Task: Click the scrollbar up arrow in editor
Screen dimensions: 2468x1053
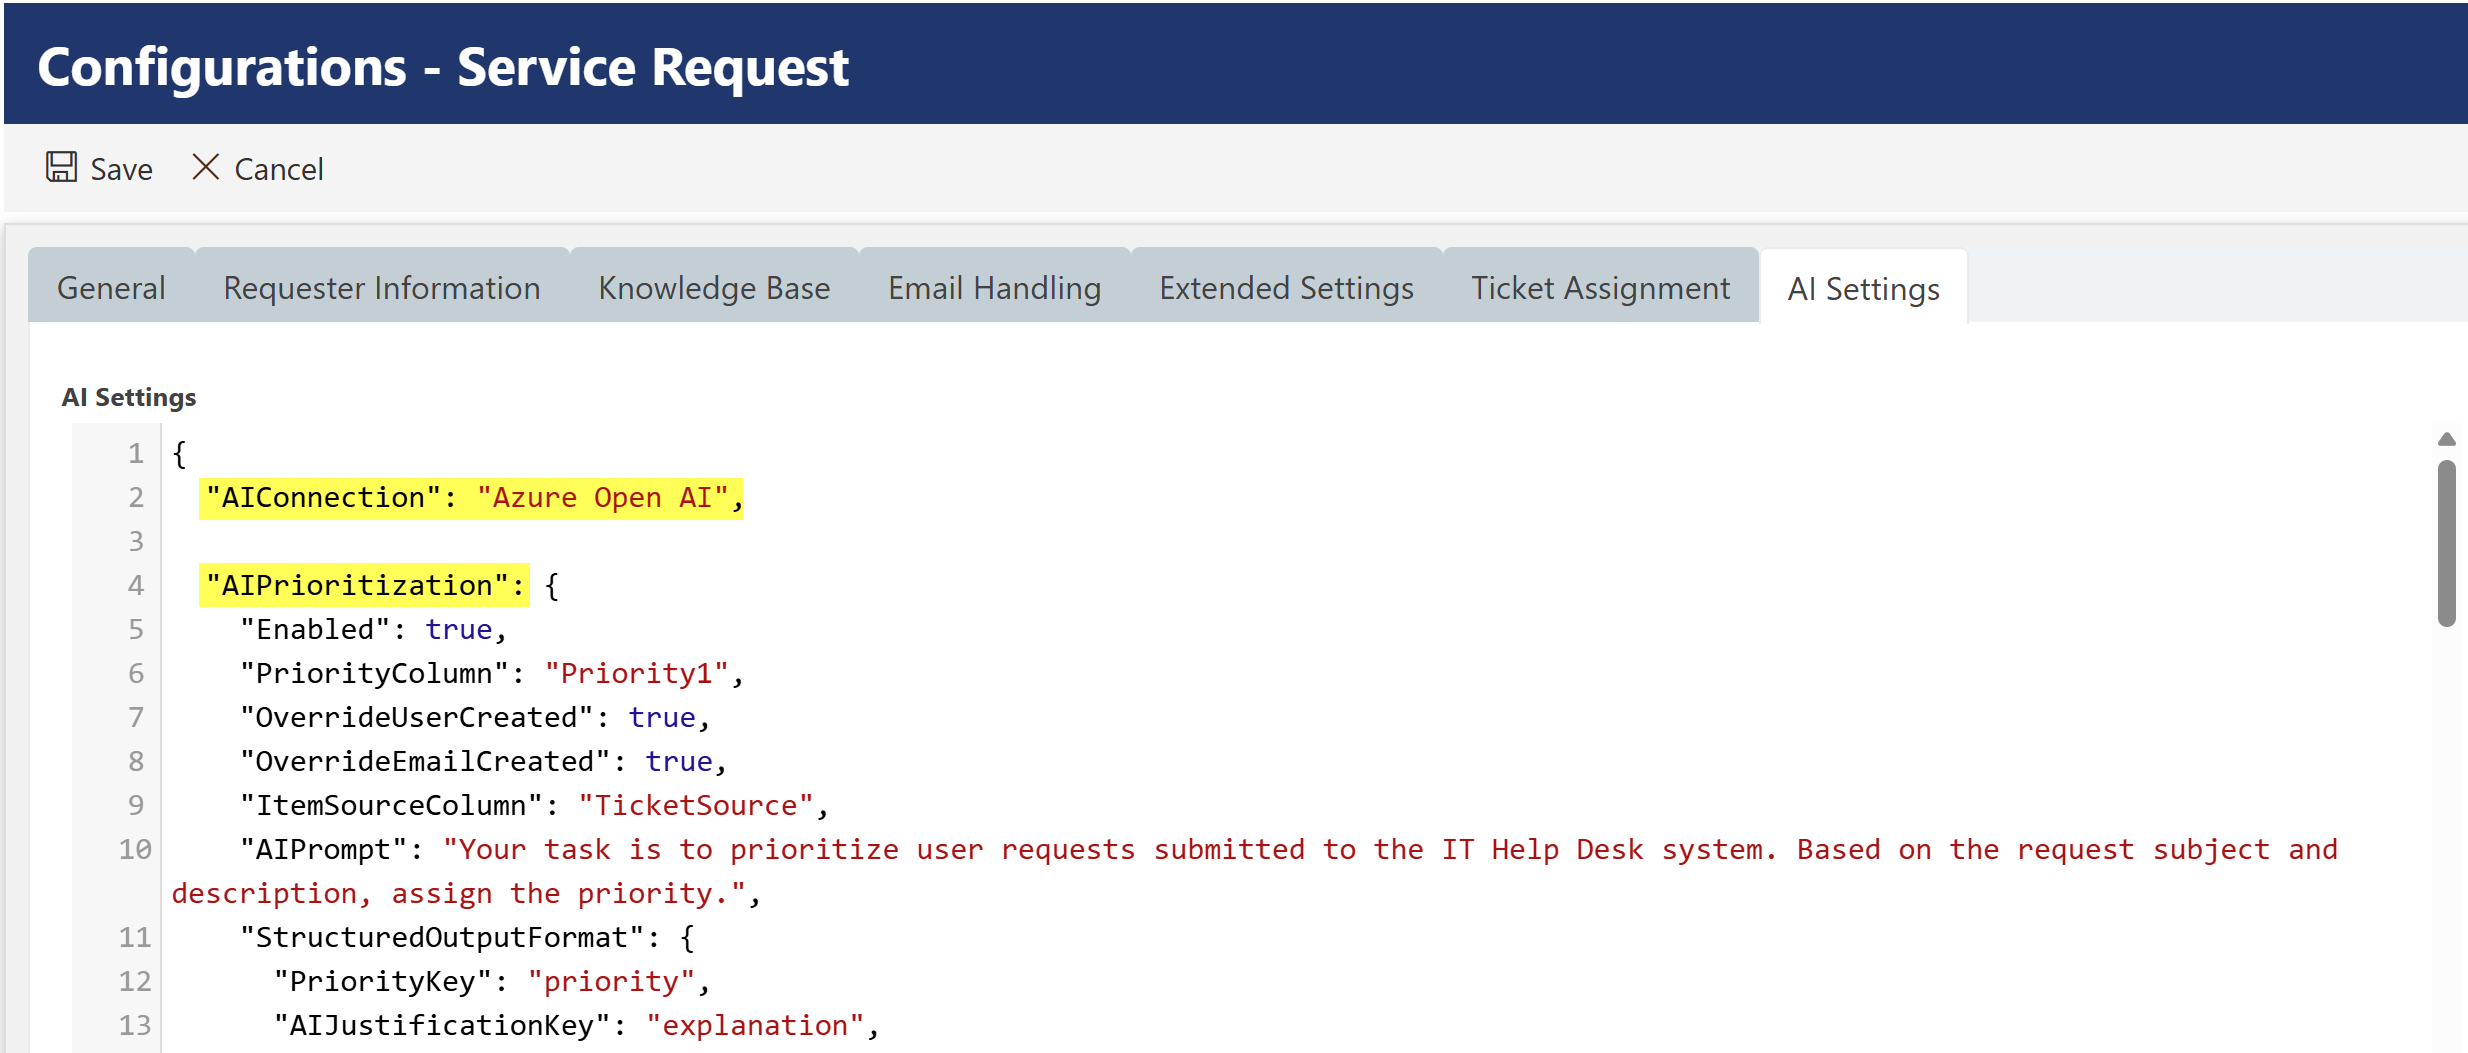Action: click(x=2446, y=439)
